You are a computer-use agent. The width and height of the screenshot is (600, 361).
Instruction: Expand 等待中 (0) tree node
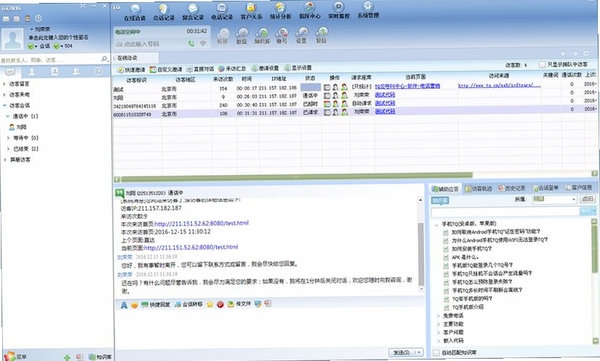pyautogui.click(x=8, y=138)
